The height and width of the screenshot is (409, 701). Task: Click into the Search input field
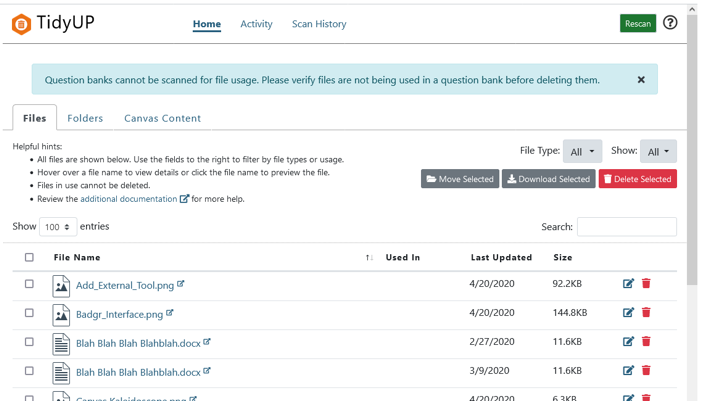point(627,227)
